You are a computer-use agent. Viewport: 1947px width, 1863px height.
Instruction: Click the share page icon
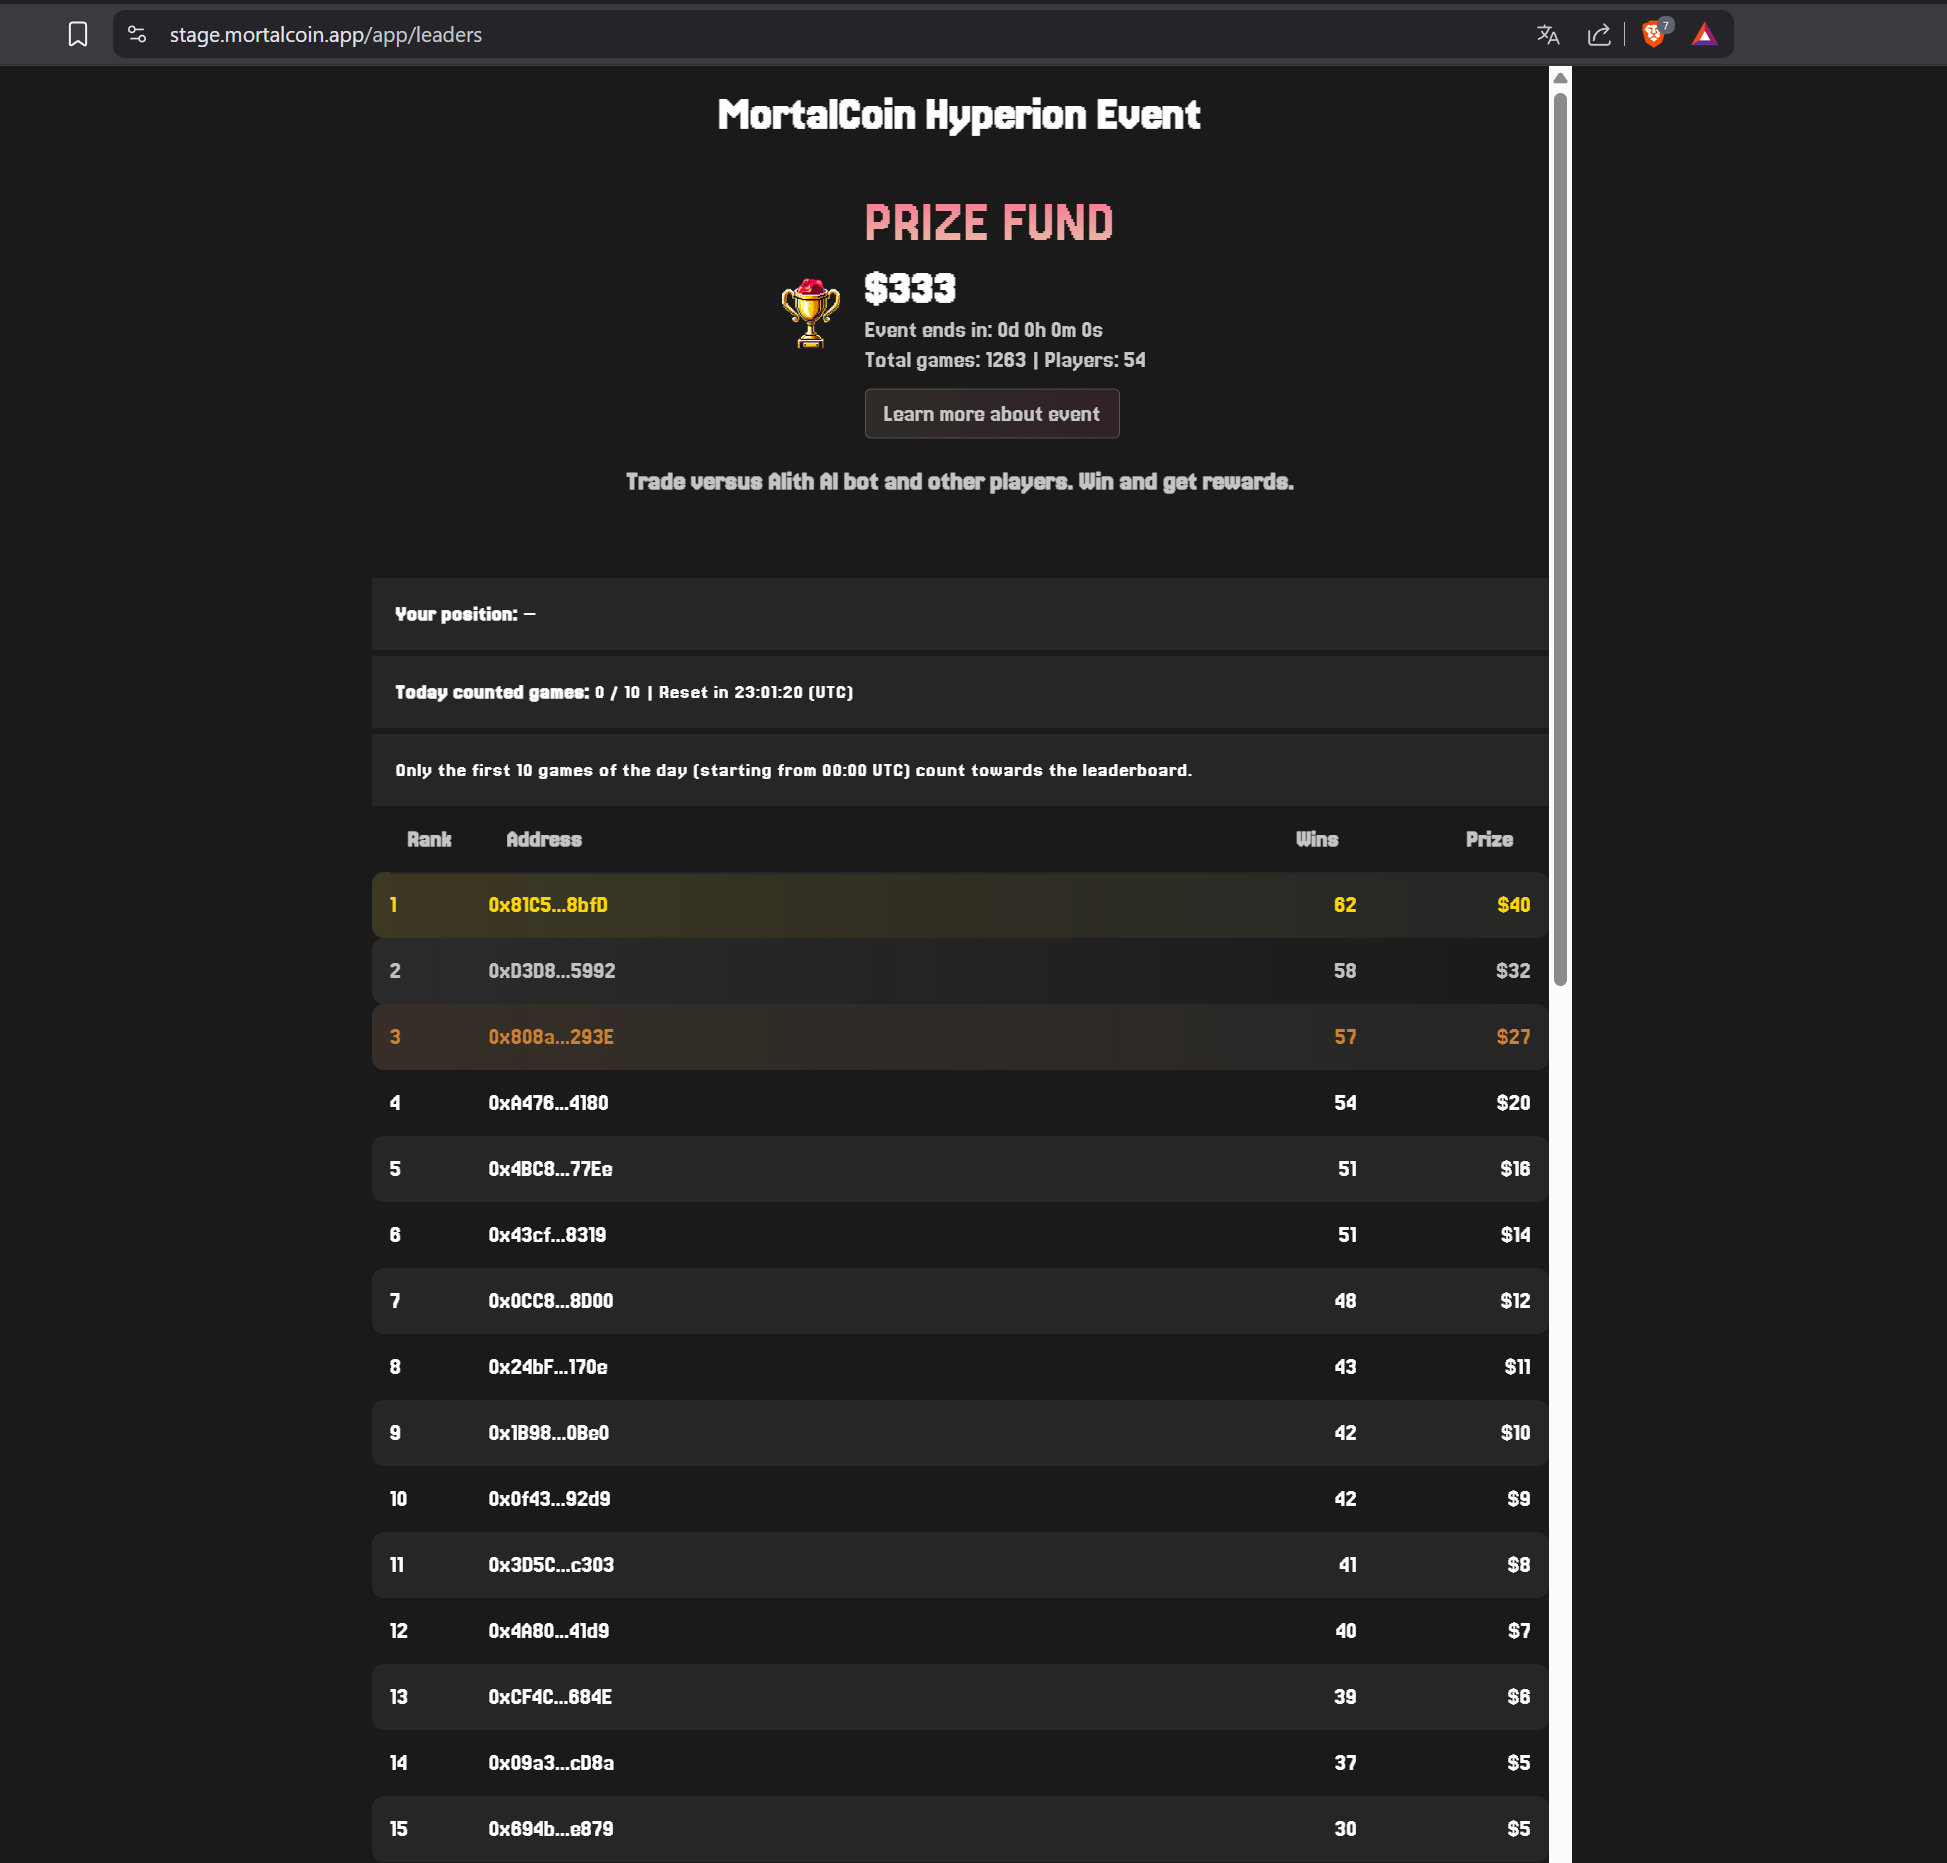(x=1599, y=35)
